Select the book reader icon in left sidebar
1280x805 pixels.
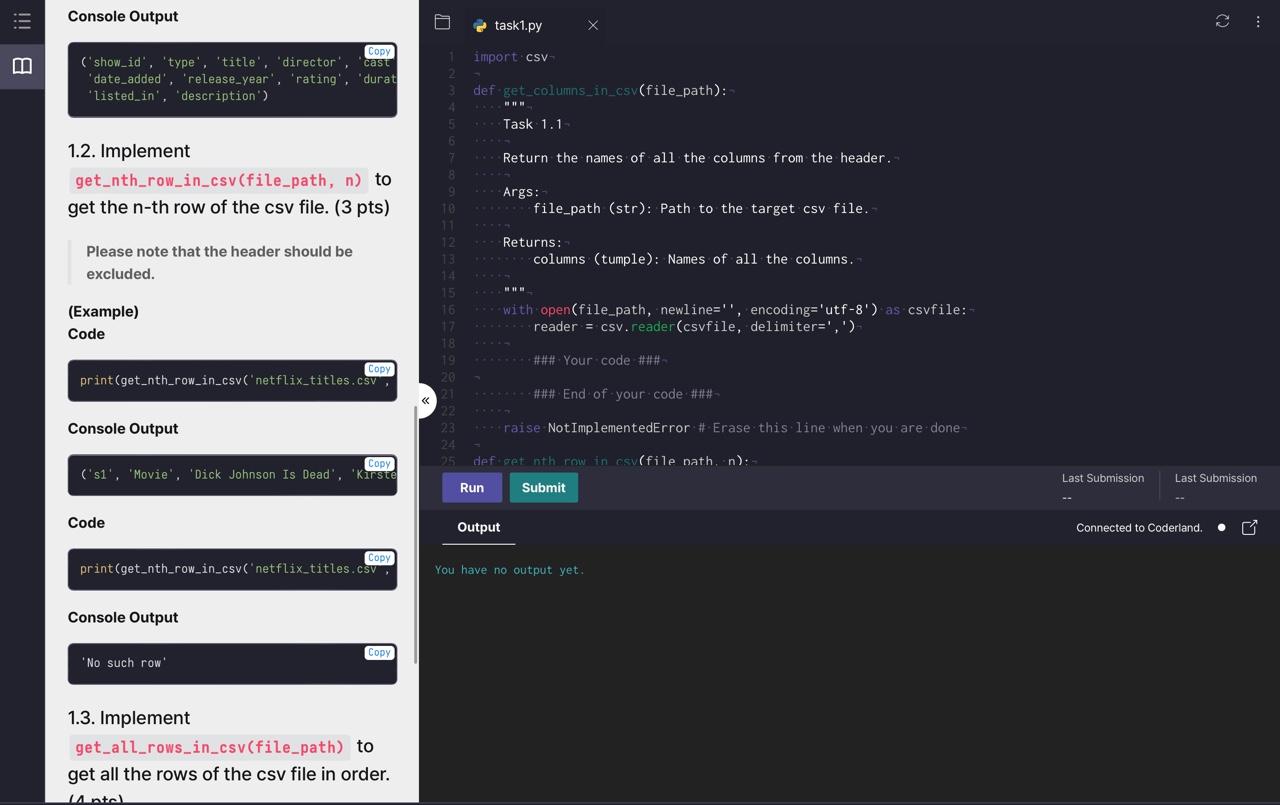21,65
